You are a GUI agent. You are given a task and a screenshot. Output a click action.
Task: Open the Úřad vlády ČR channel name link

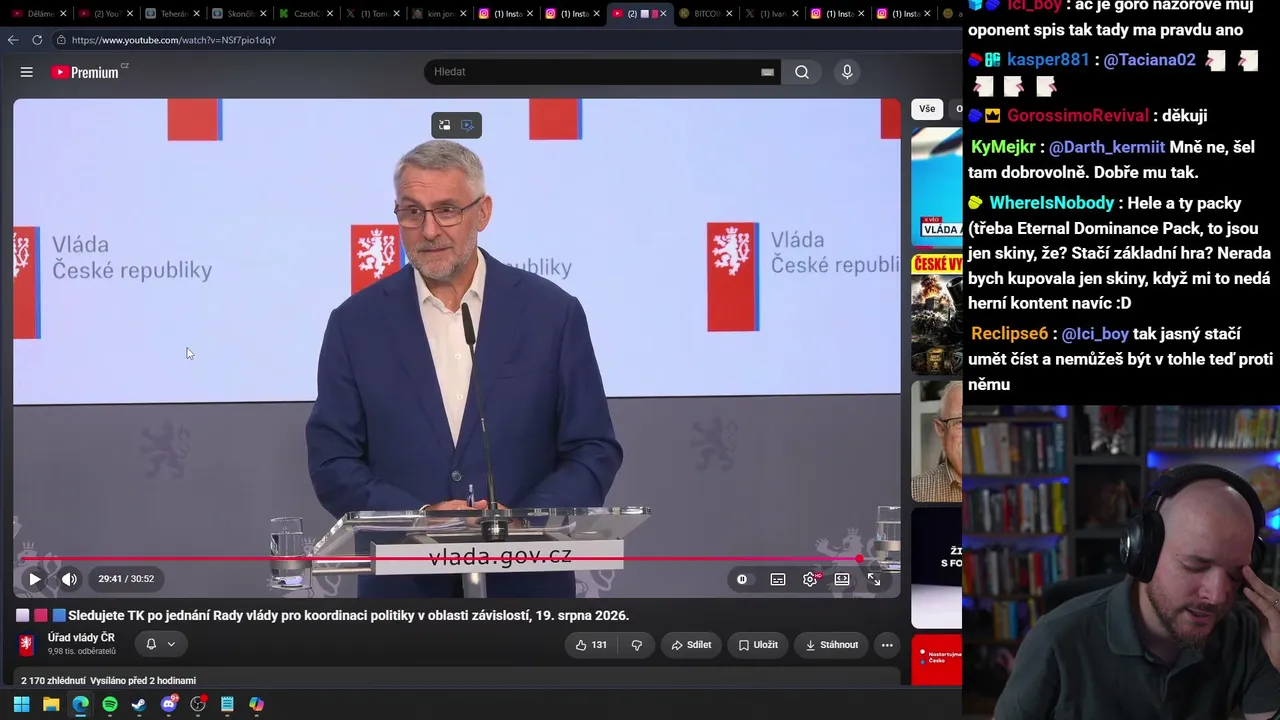click(x=81, y=638)
